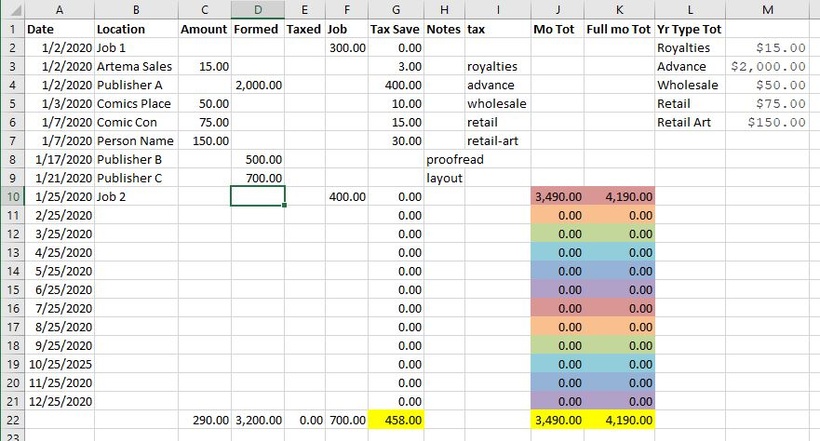
Task: Click the fill handle of selected cell D10
Action: [x=284, y=205]
